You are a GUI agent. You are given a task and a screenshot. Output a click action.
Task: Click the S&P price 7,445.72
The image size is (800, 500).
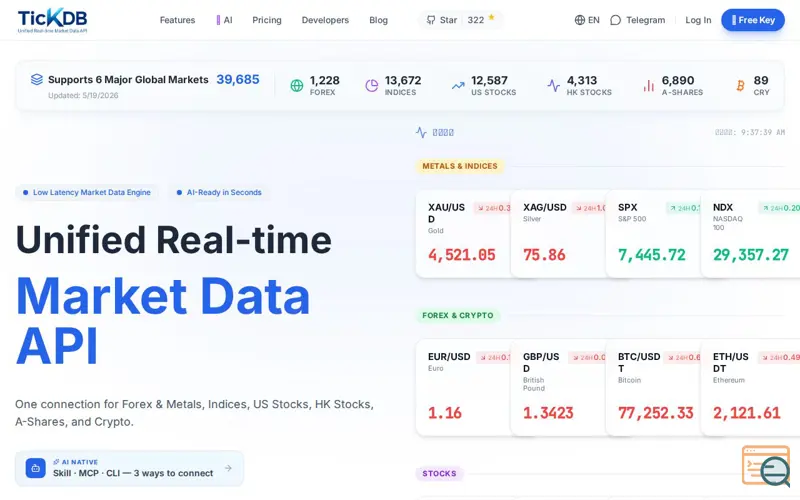point(652,255)
